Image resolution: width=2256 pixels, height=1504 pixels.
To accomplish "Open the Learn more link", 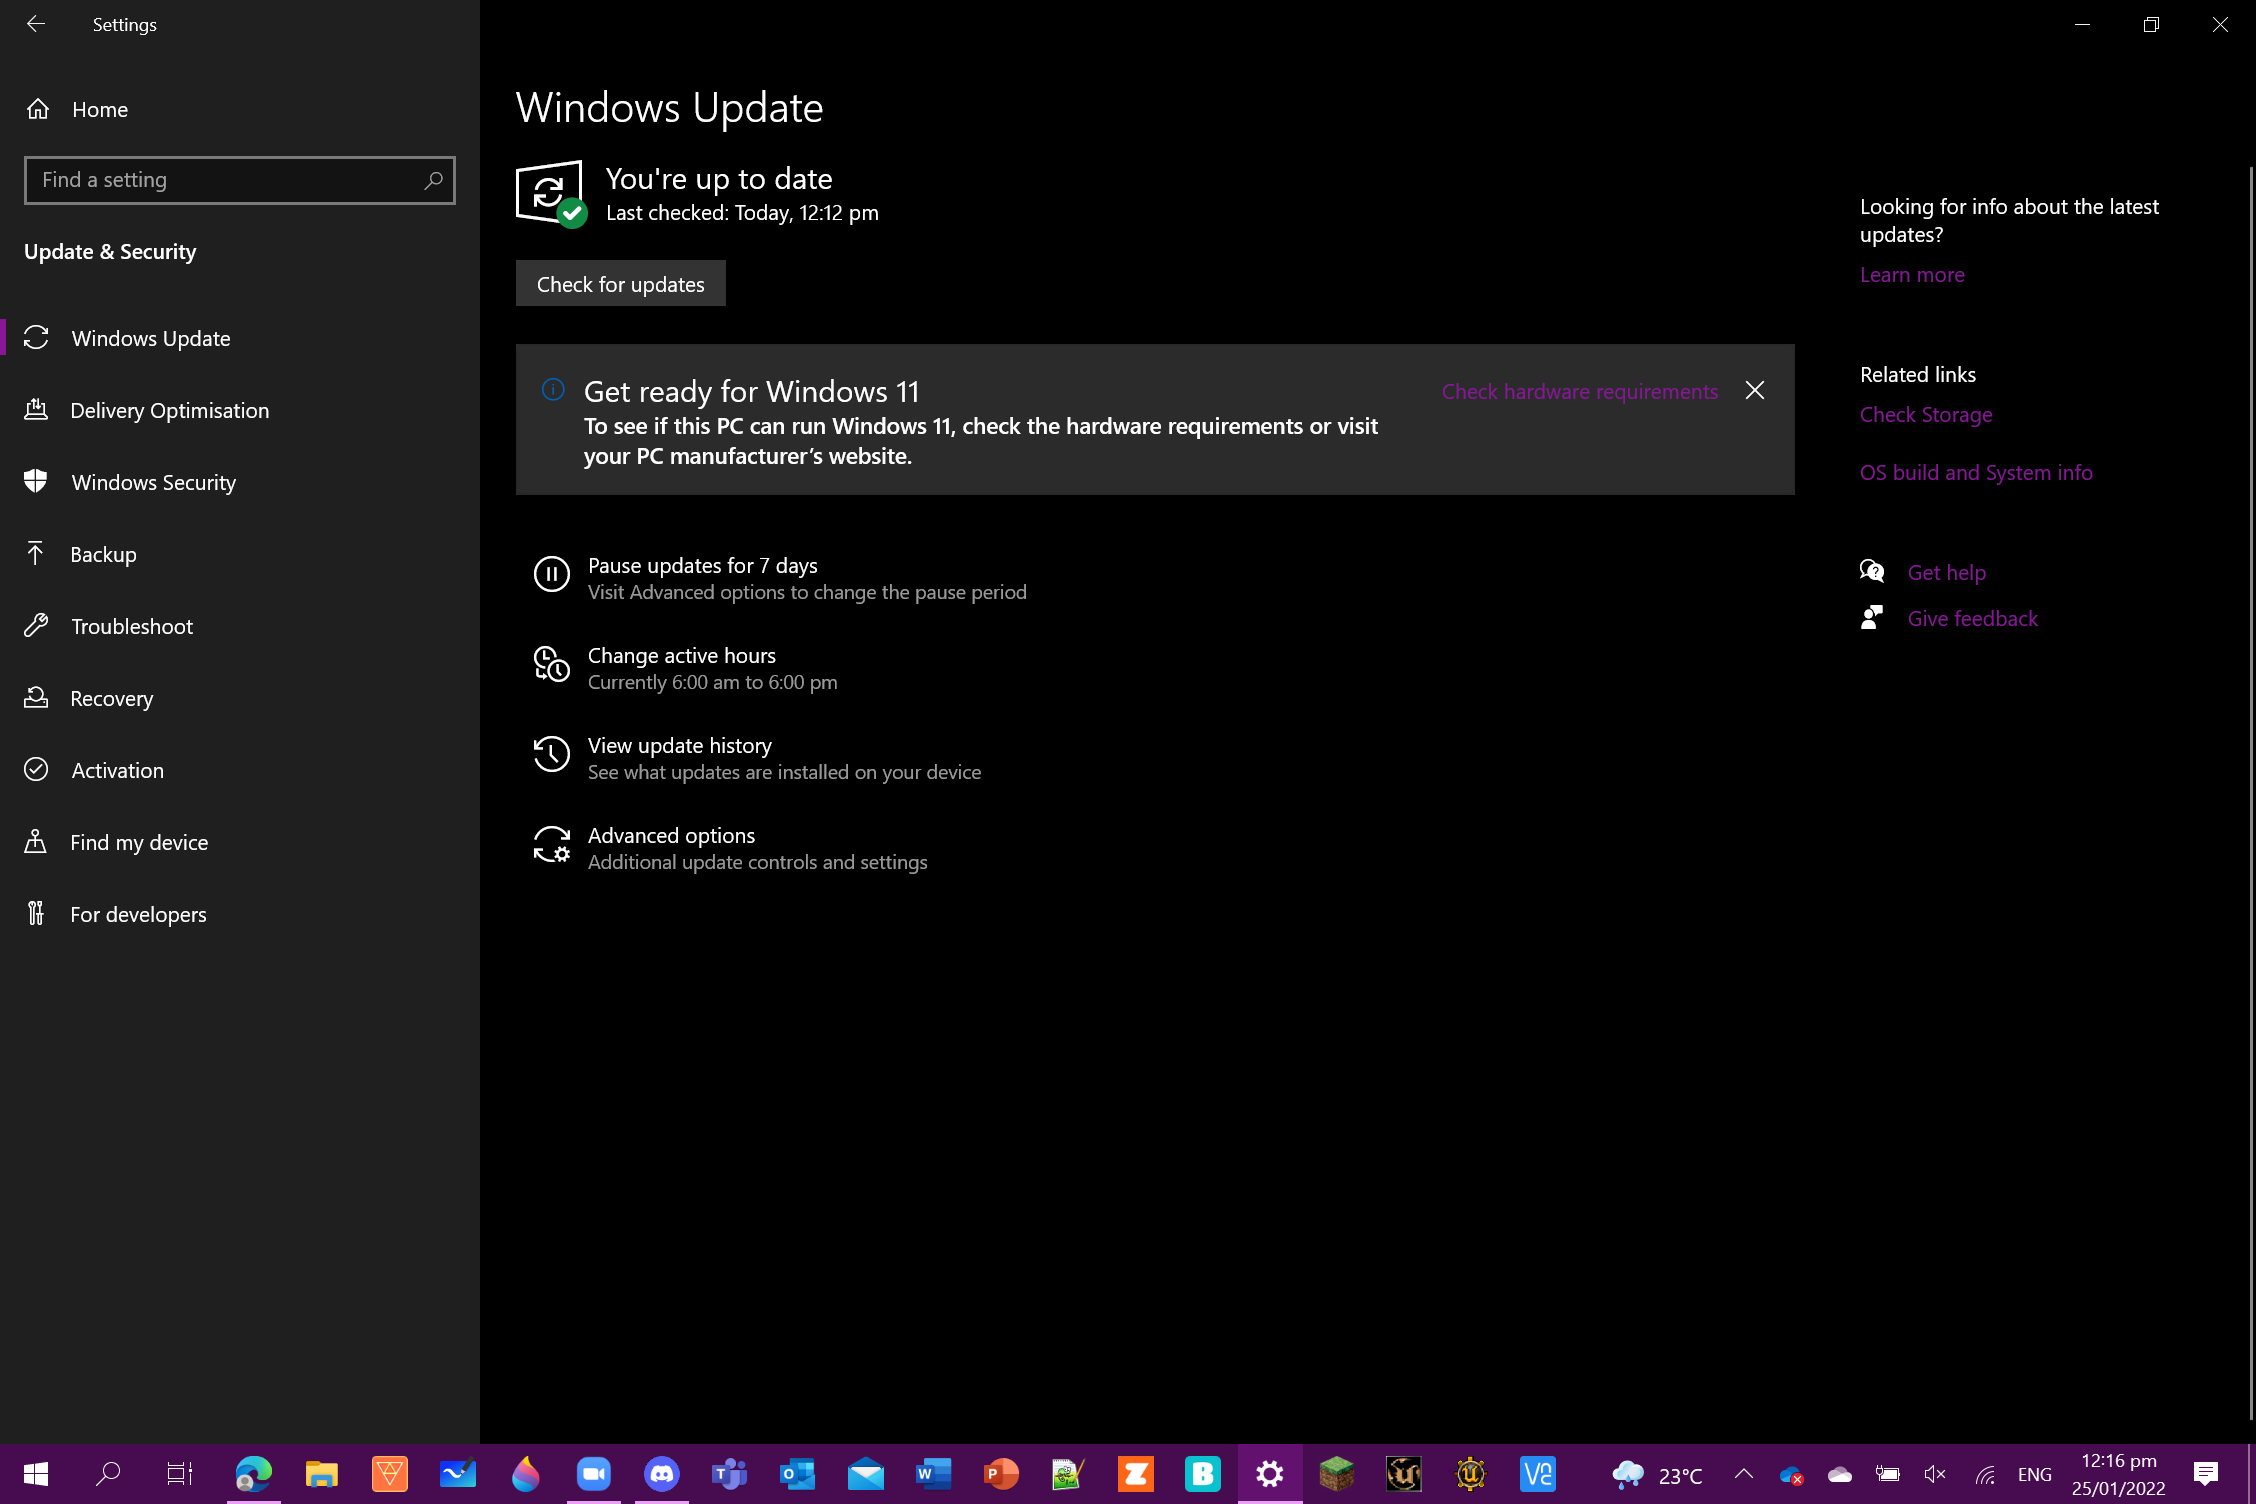I will click(1912, 275).
